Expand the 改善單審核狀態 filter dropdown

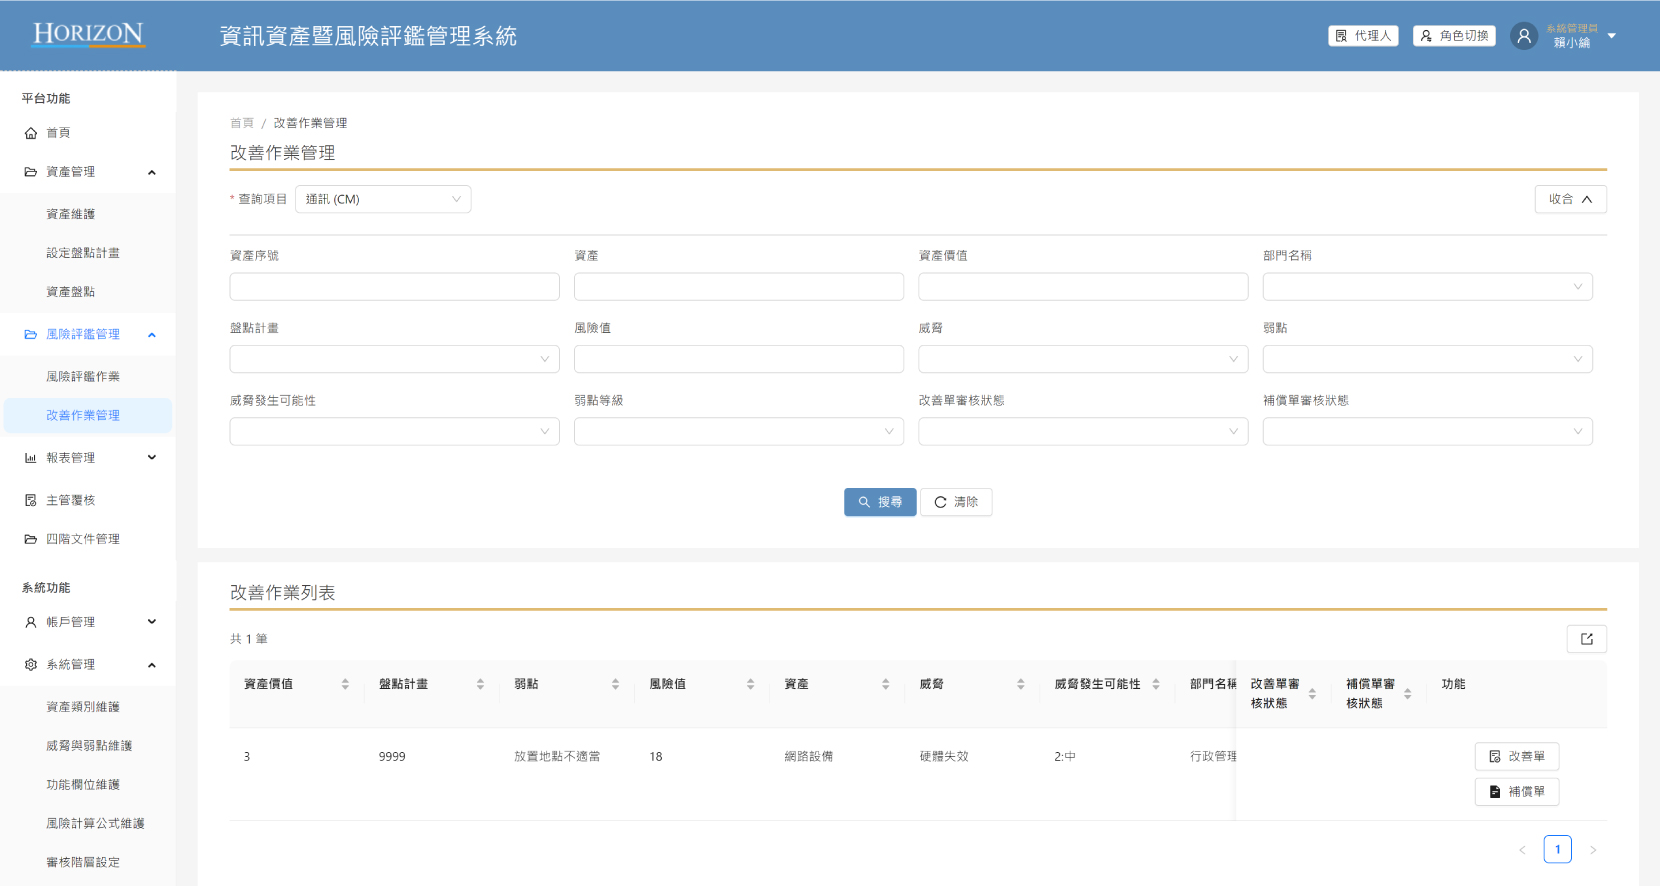click(1082, 432)
